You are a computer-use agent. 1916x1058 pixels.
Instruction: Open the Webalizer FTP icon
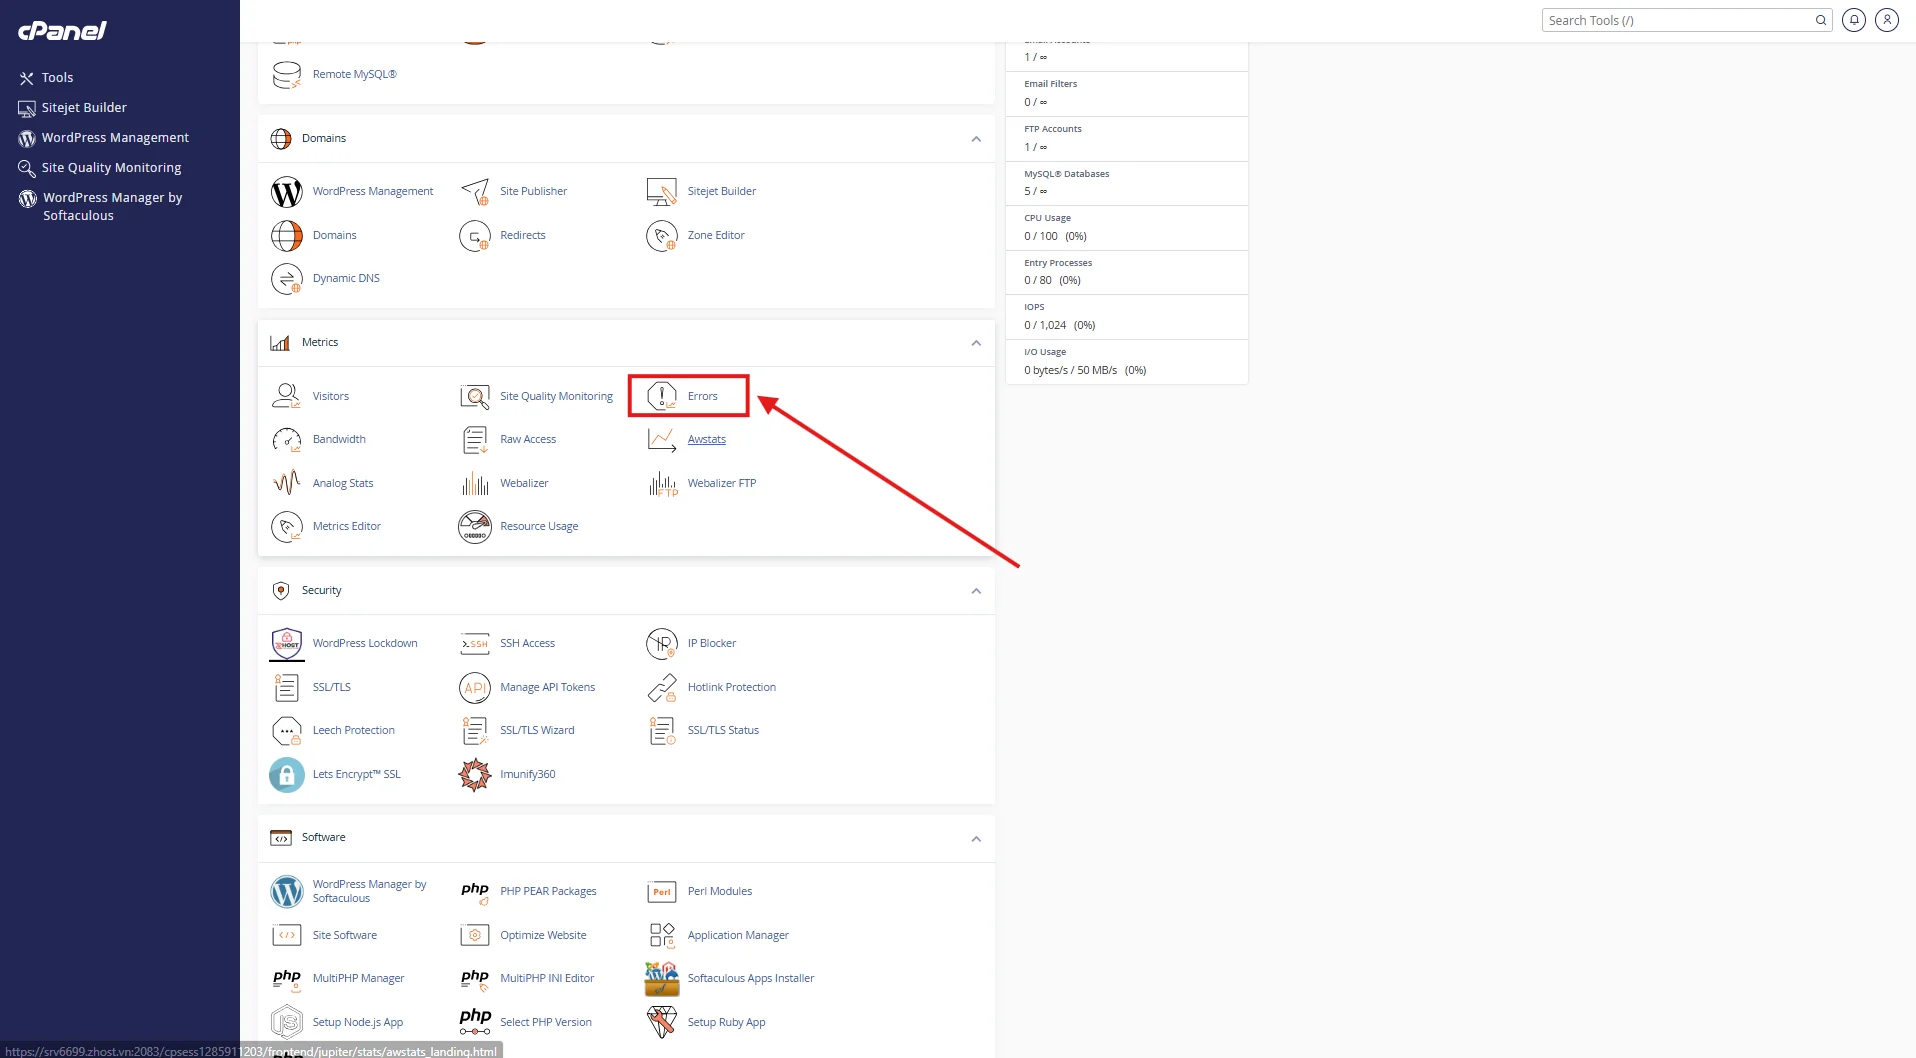click(x=662, y=483)
